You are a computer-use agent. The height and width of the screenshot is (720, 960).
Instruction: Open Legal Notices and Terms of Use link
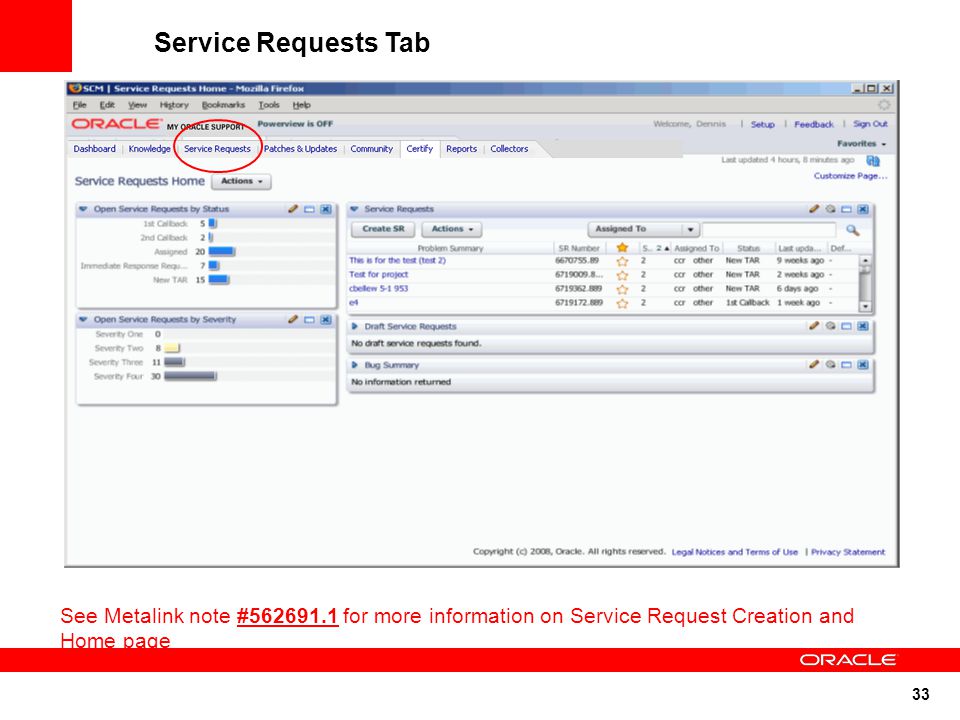click(735, 552)
